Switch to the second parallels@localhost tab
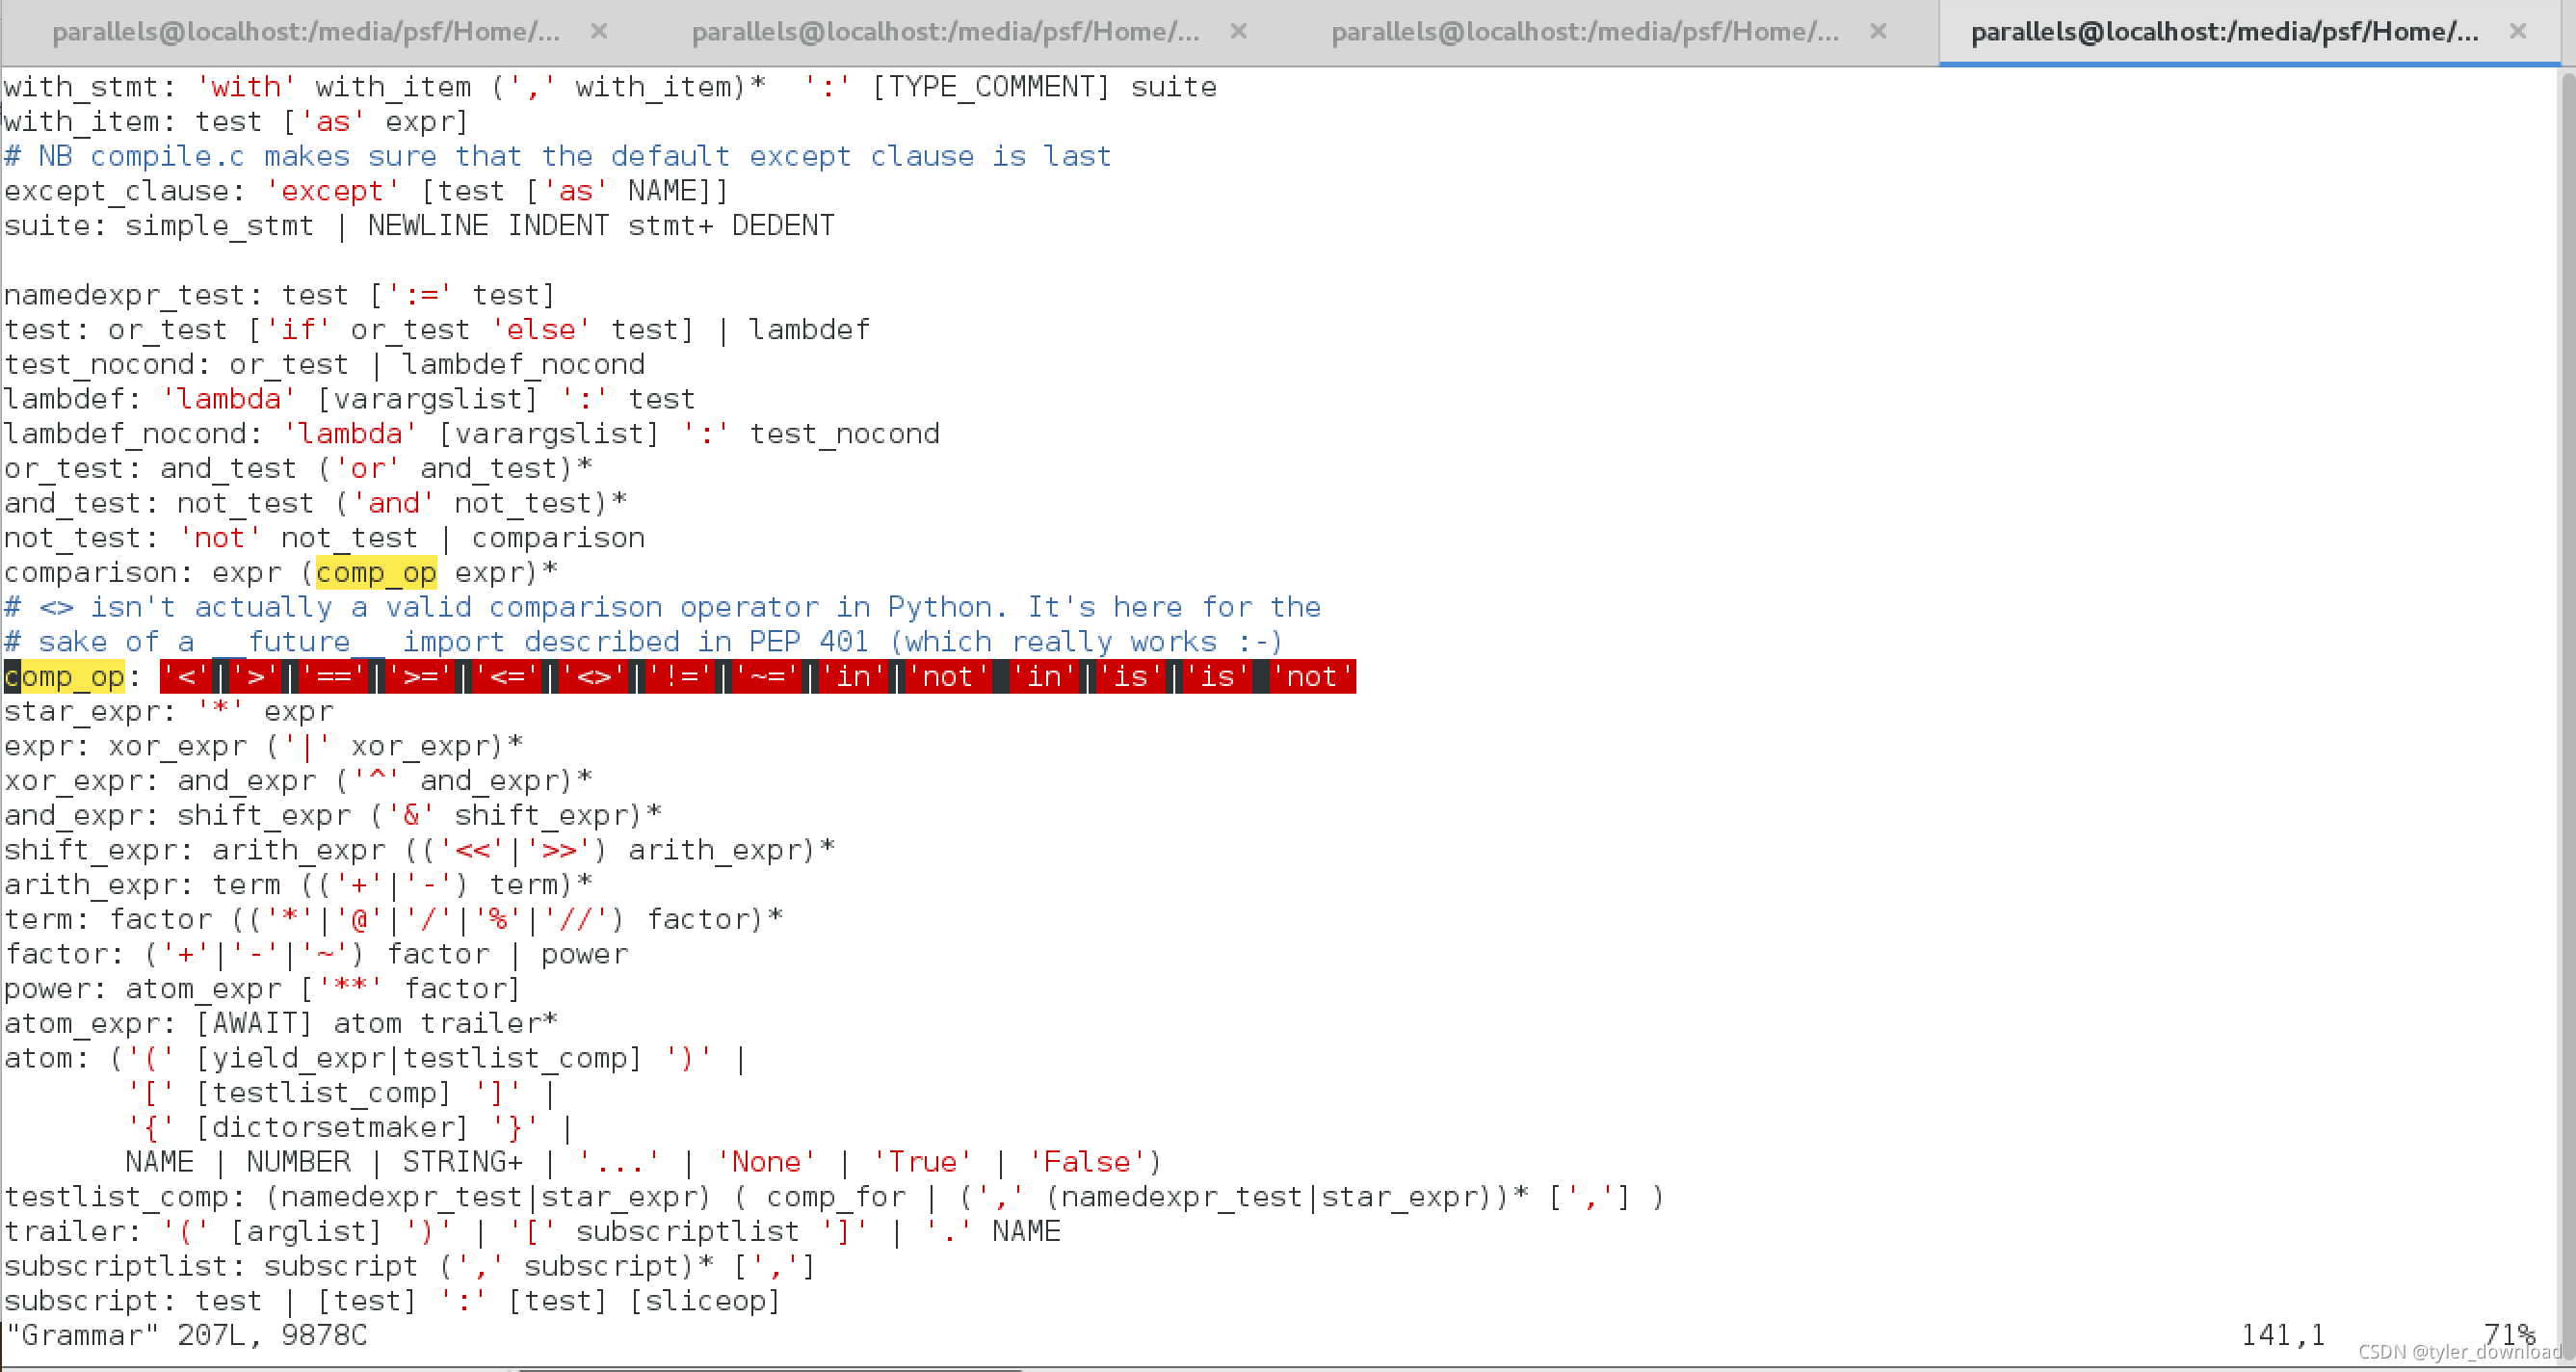 [x=945, y=32]
